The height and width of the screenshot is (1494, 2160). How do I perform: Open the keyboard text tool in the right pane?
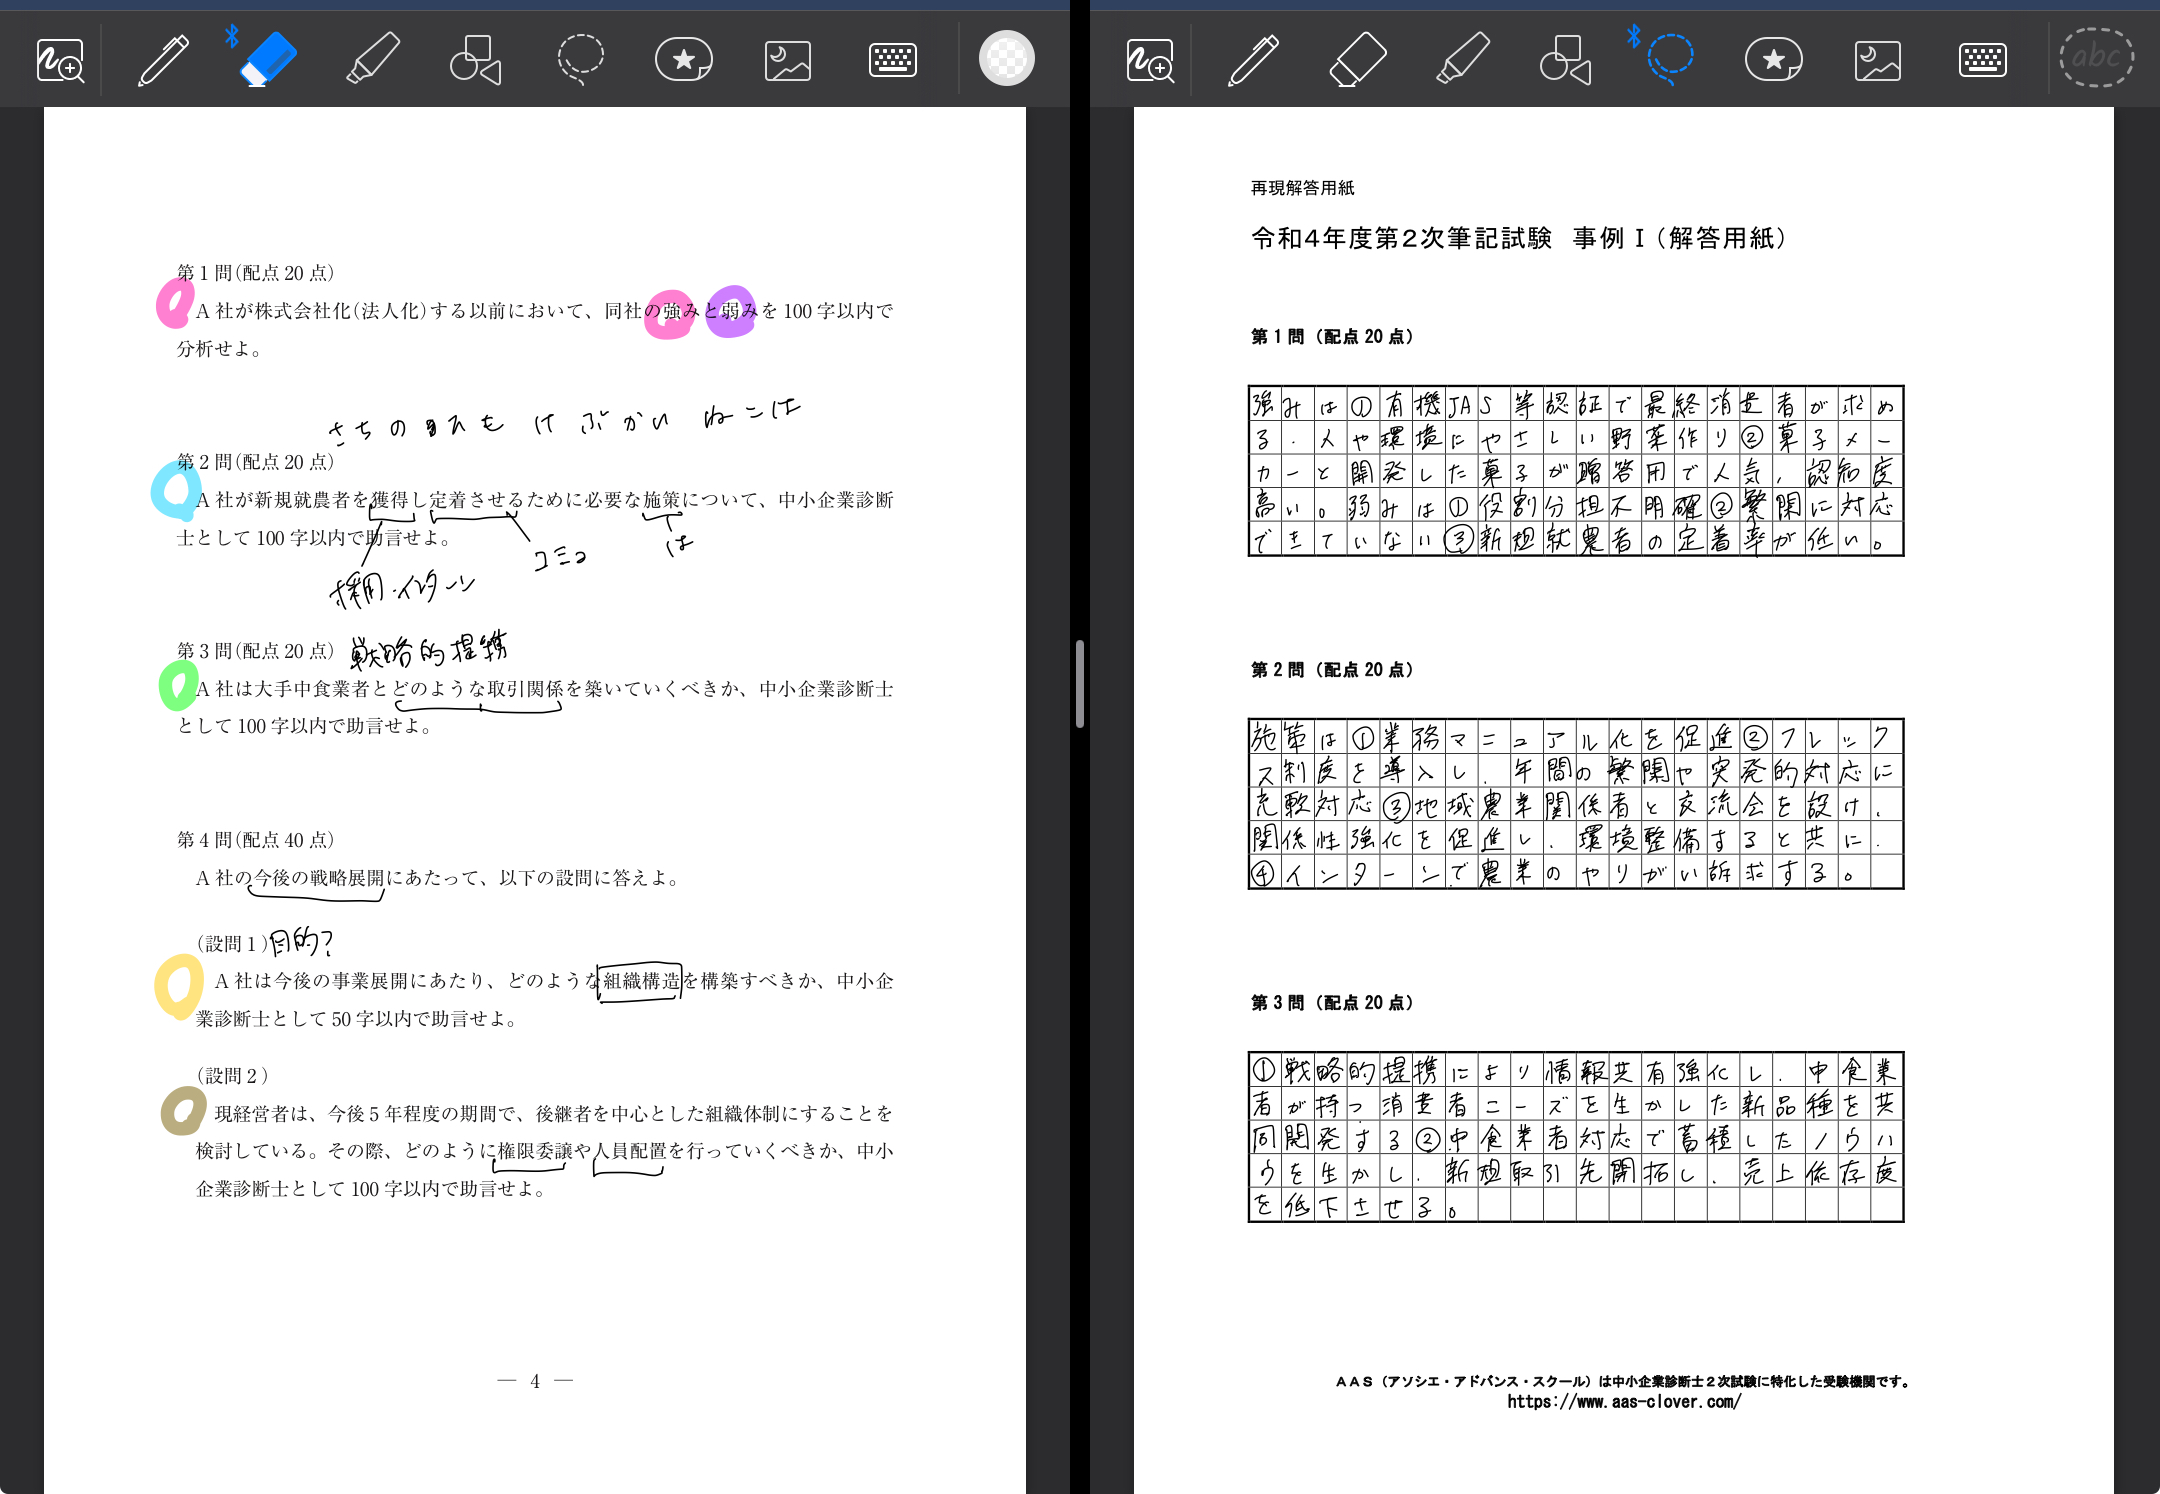(1982, 59)
